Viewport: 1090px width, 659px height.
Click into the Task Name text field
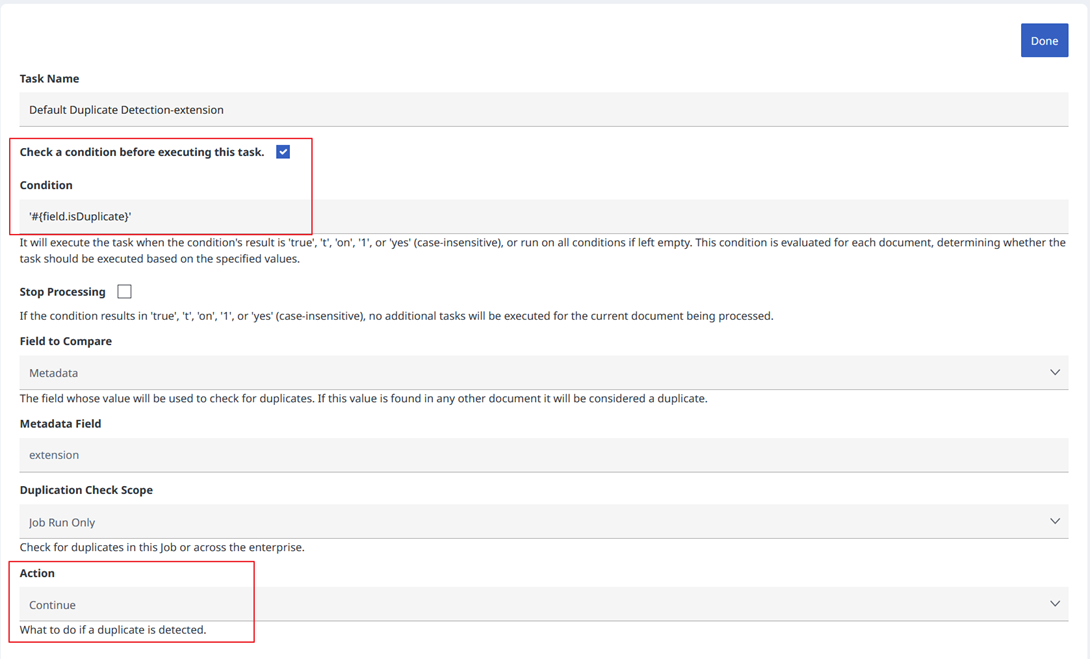[543, 110]
